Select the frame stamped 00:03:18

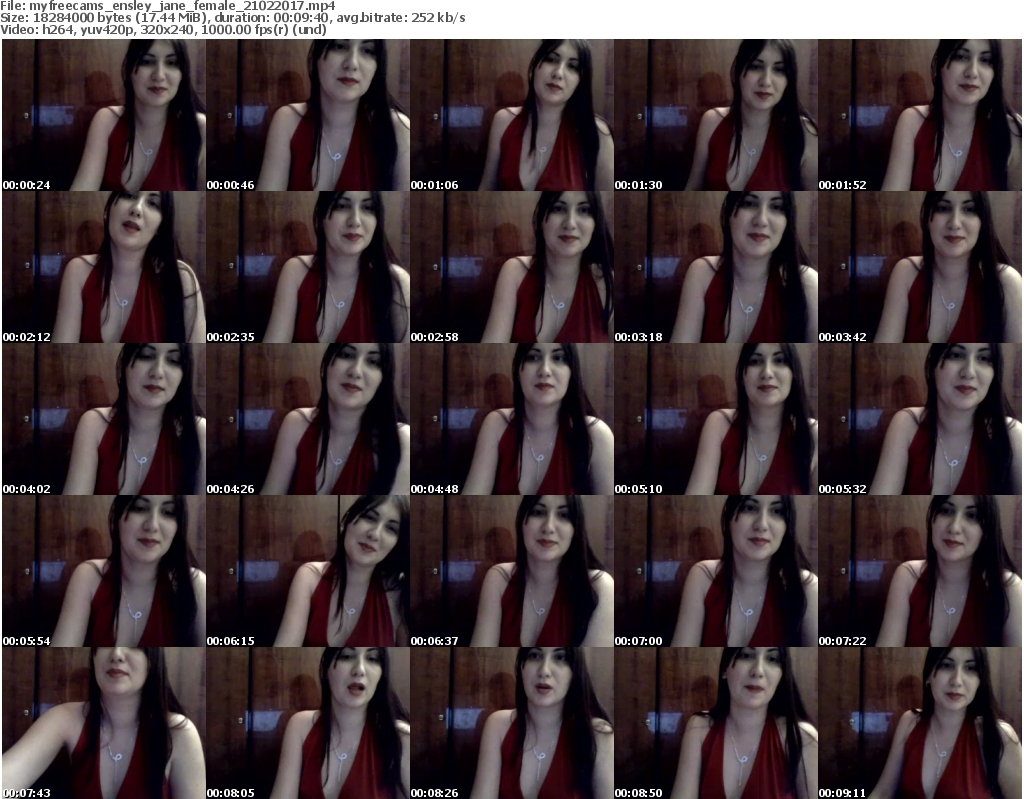coord(716,267)
